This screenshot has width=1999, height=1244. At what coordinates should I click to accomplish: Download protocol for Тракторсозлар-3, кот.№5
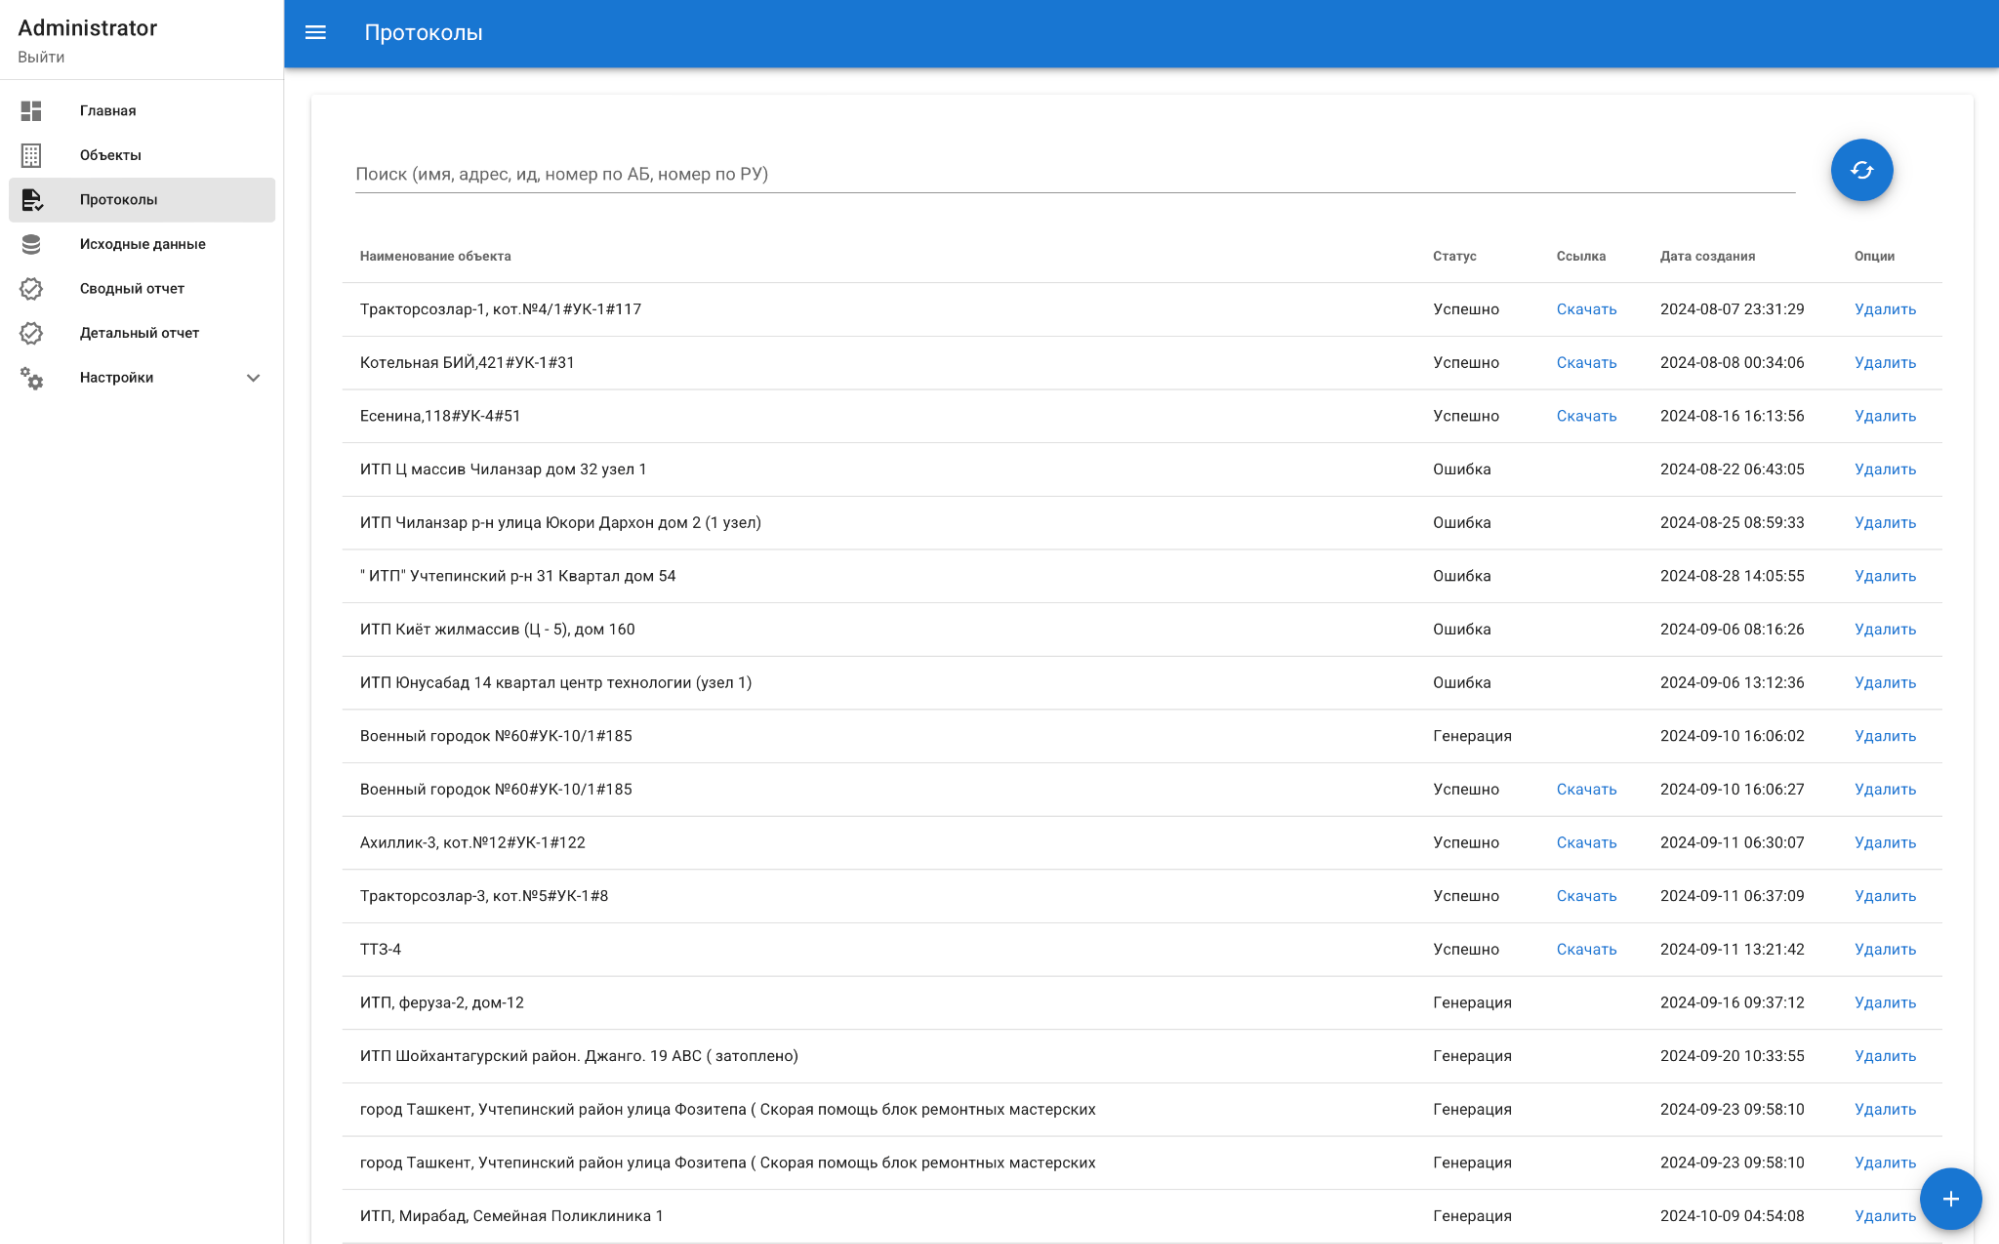click(1586, 896)
